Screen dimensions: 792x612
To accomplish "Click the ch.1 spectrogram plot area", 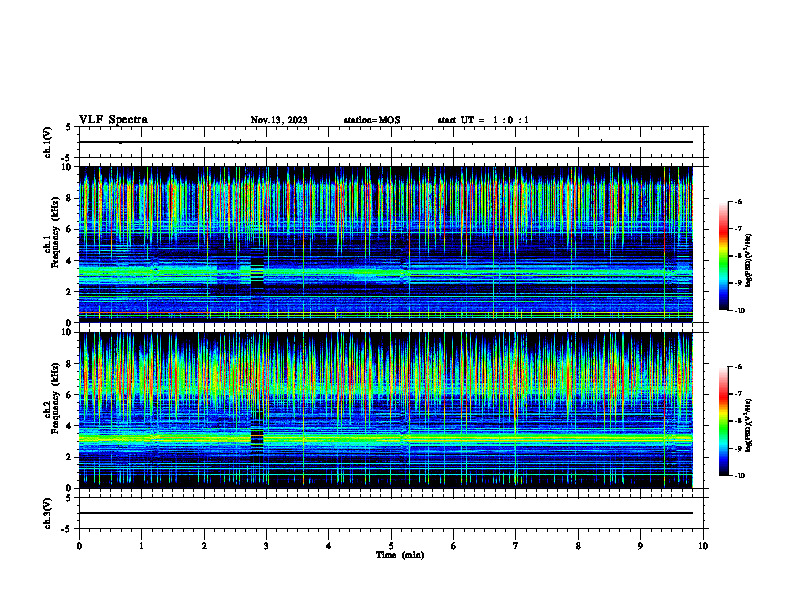I will [x=385, y=244].
